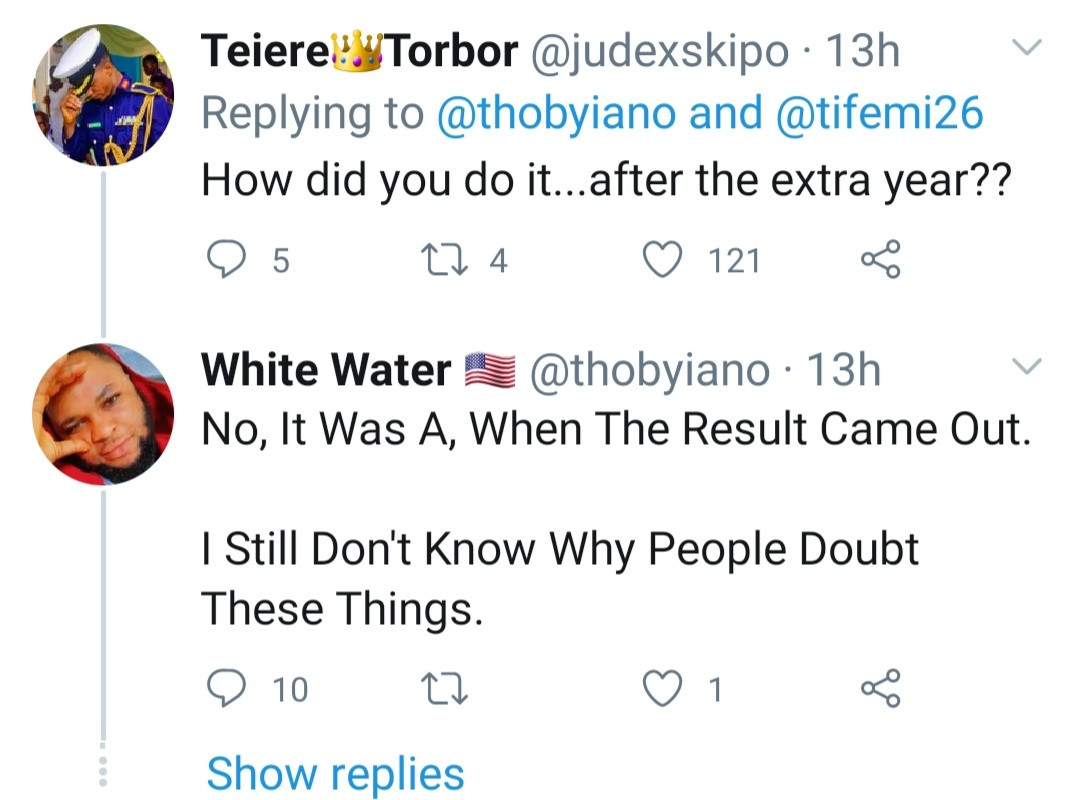
Task: Expand the chevron menu on White Water's tweet
Action: pos(1027,367)
